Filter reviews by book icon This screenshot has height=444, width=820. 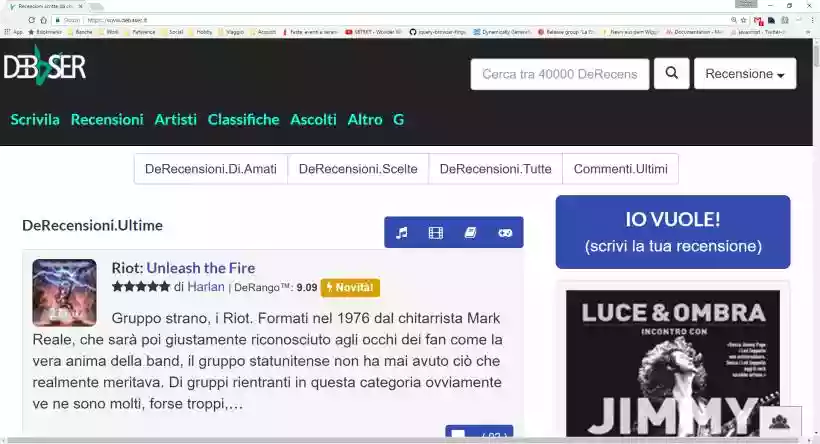pyautogui.click(x=470, y=232)
